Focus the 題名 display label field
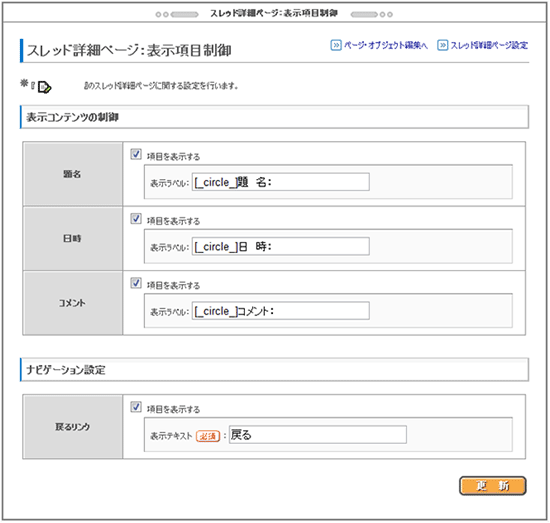This screenshot has width=550, height=523. pyautogui.click(x=281, y=182)
